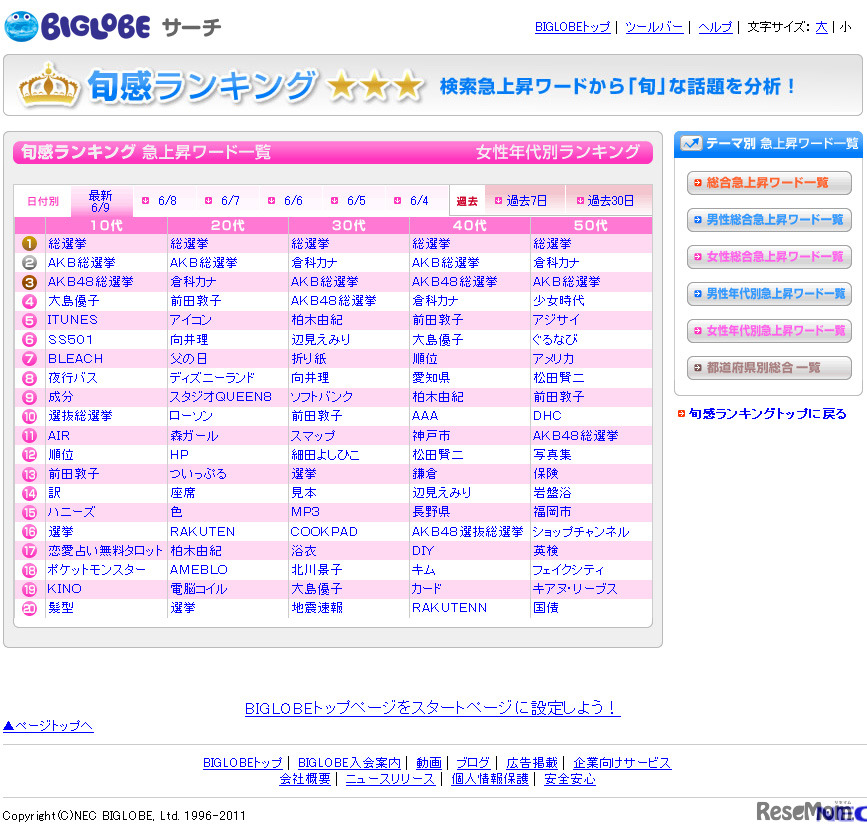Click the BIGLOBE logo icon

tap(22, 27)
